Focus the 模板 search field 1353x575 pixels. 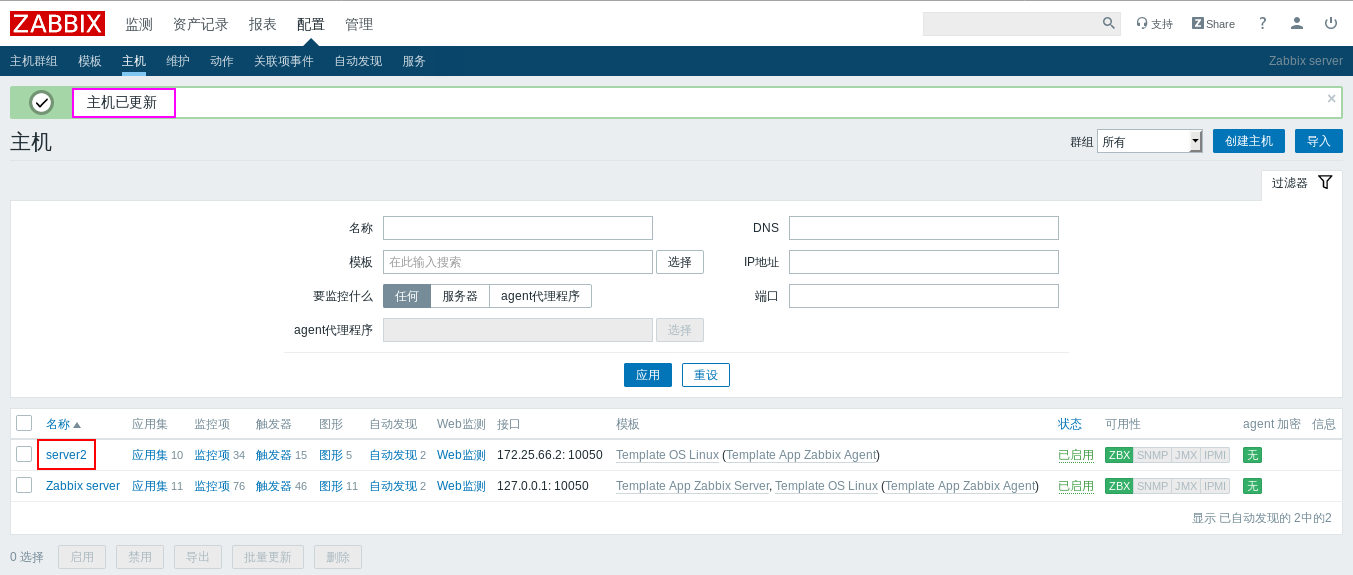518,262
